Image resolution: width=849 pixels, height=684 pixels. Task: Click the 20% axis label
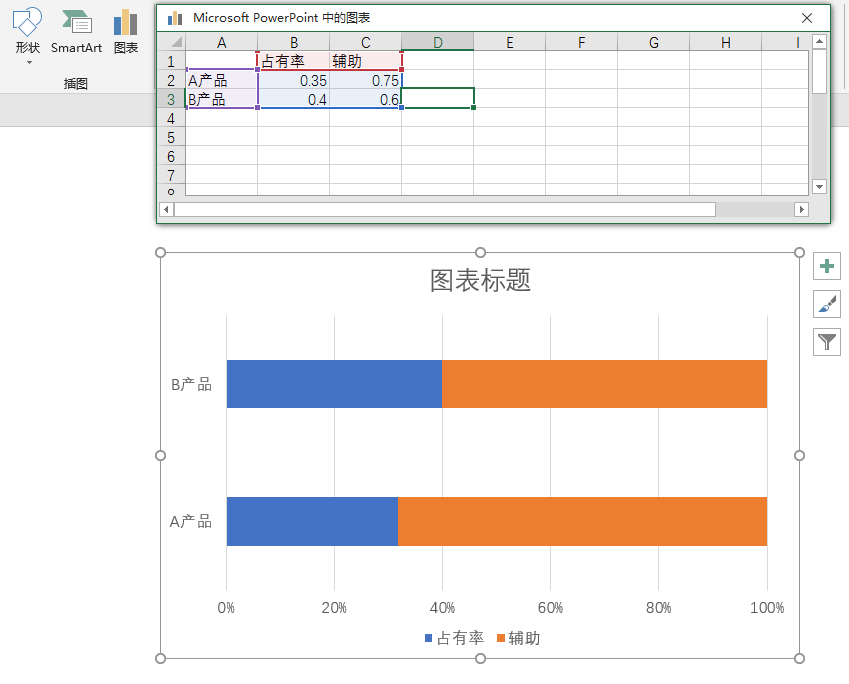pos(334,608)
